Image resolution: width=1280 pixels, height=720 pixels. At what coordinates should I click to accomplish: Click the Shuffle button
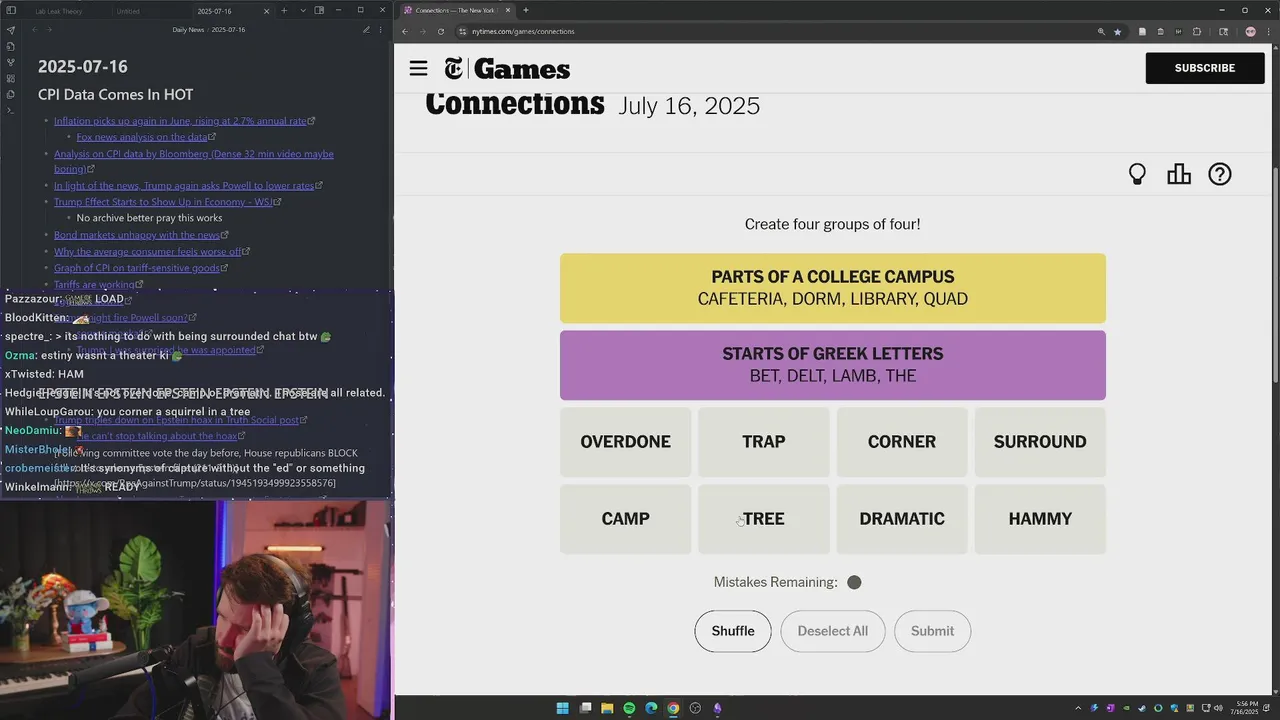pos(733,631)
